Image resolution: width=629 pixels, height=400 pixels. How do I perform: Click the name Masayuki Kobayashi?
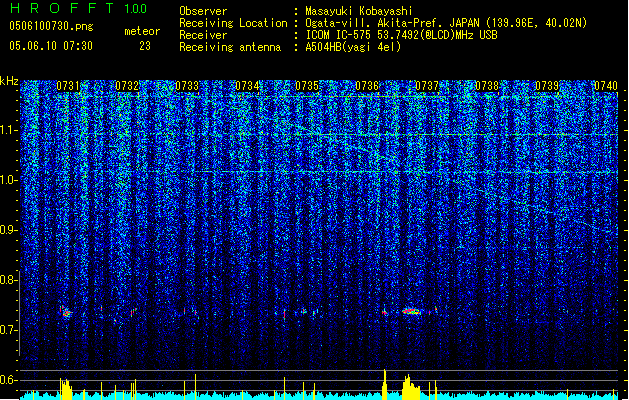(359, 11)
